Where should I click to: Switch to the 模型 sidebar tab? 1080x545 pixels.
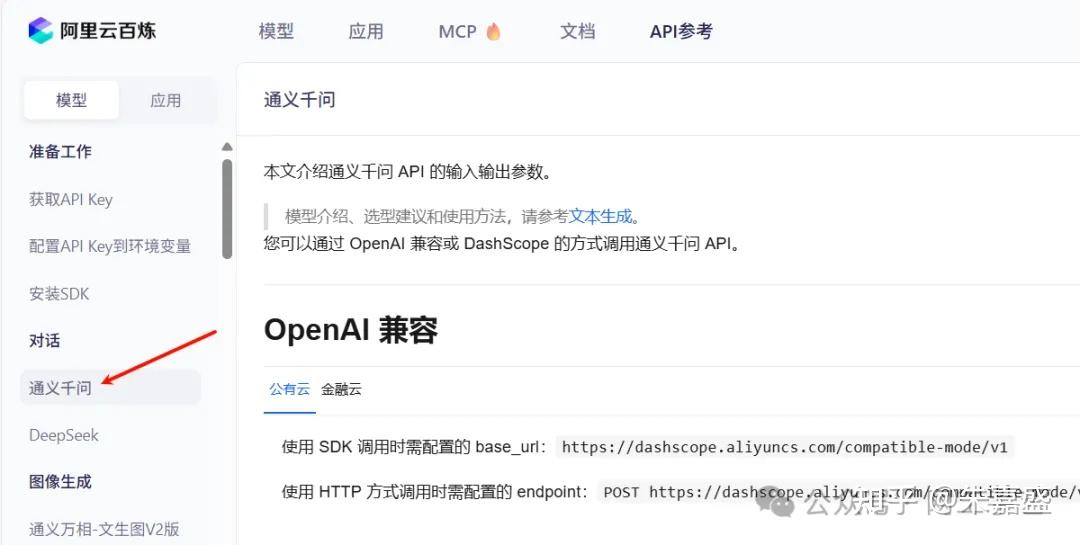pos(72,101)
